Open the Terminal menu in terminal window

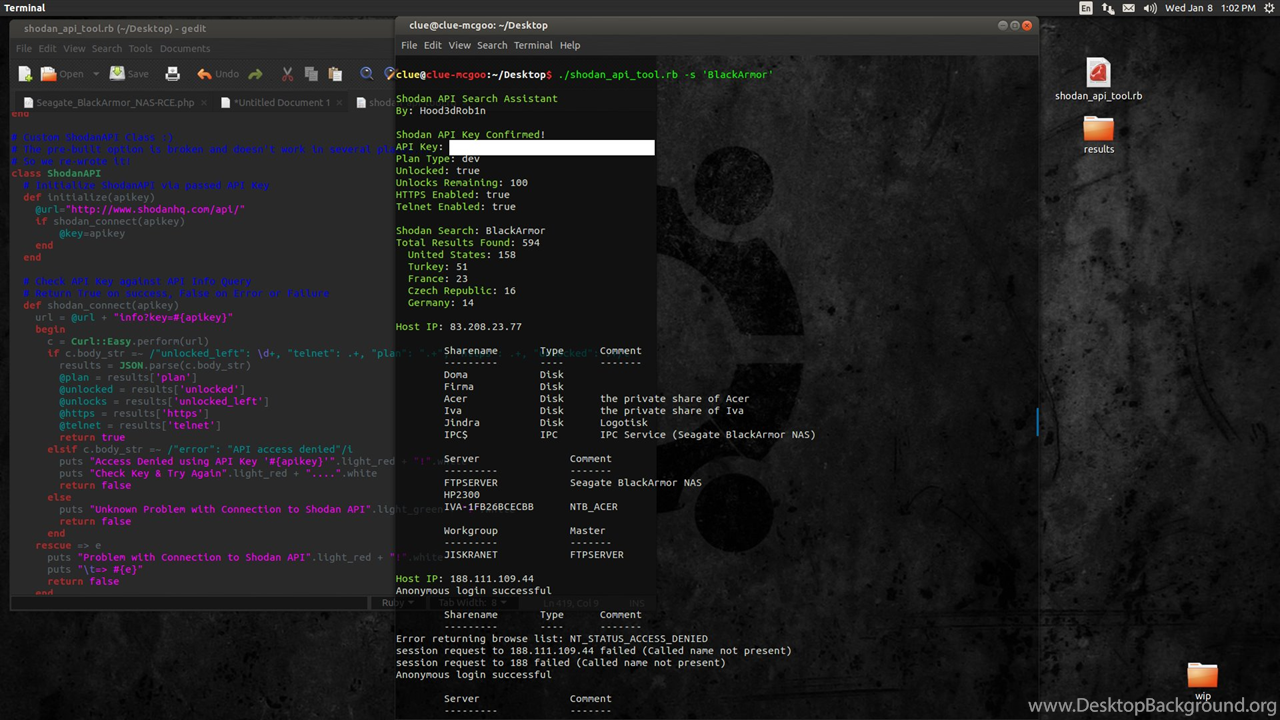[x=532, y=45]
